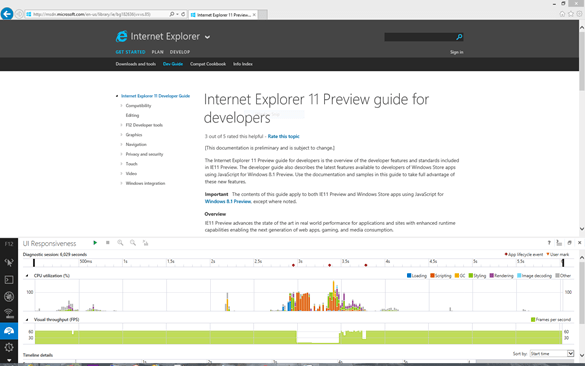Stop the profiling session

107,243
